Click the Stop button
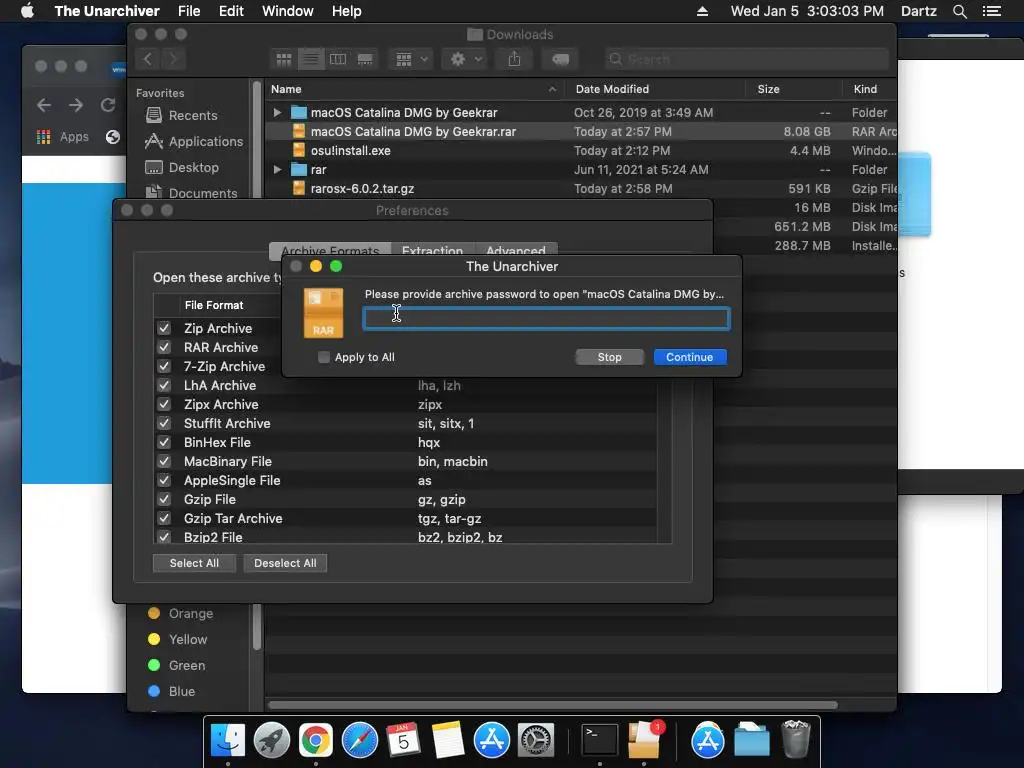Viewport: 1024px width, 768px height. pos(609,357)
